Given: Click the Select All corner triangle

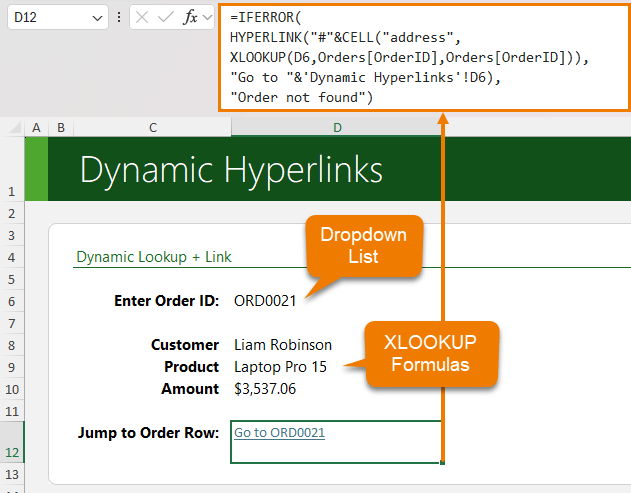Looking at the screenshot, I should [15, 128].
